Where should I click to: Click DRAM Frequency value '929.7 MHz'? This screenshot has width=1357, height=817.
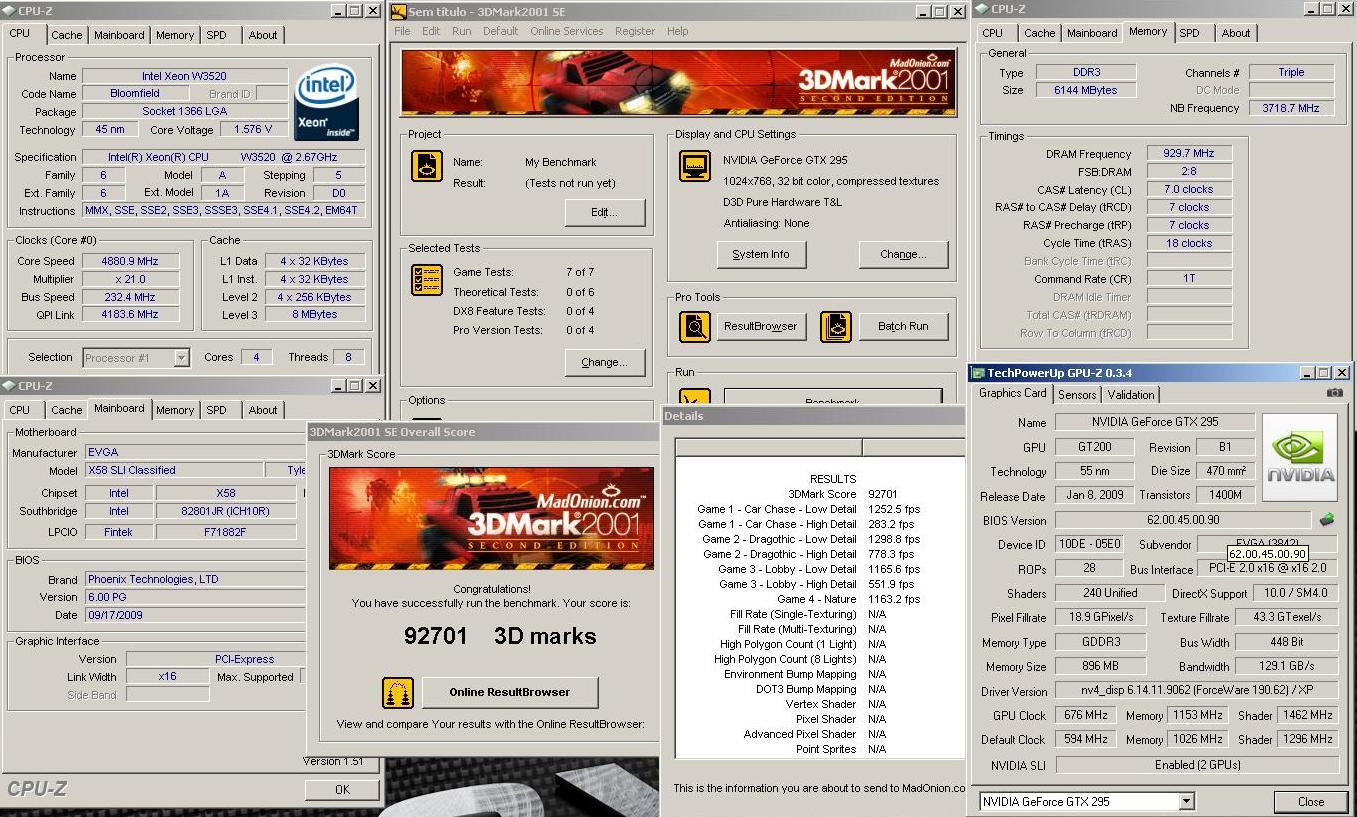click(x=1189, y=153)
